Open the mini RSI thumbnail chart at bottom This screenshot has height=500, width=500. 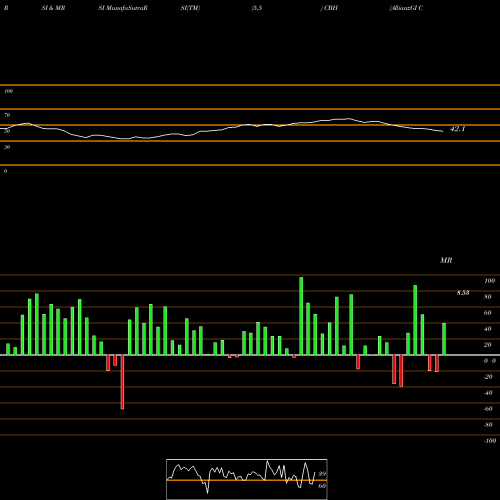click(x=247, y=479)
